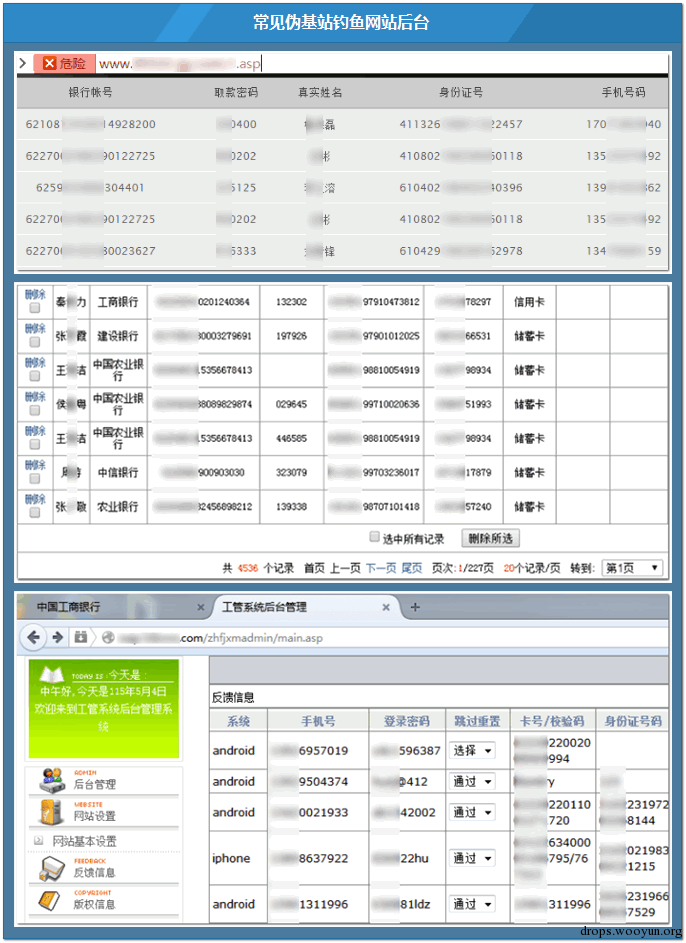The image size is (686, 943).
Task: Click the phishing site URL address field
Action: pos(382,63)
